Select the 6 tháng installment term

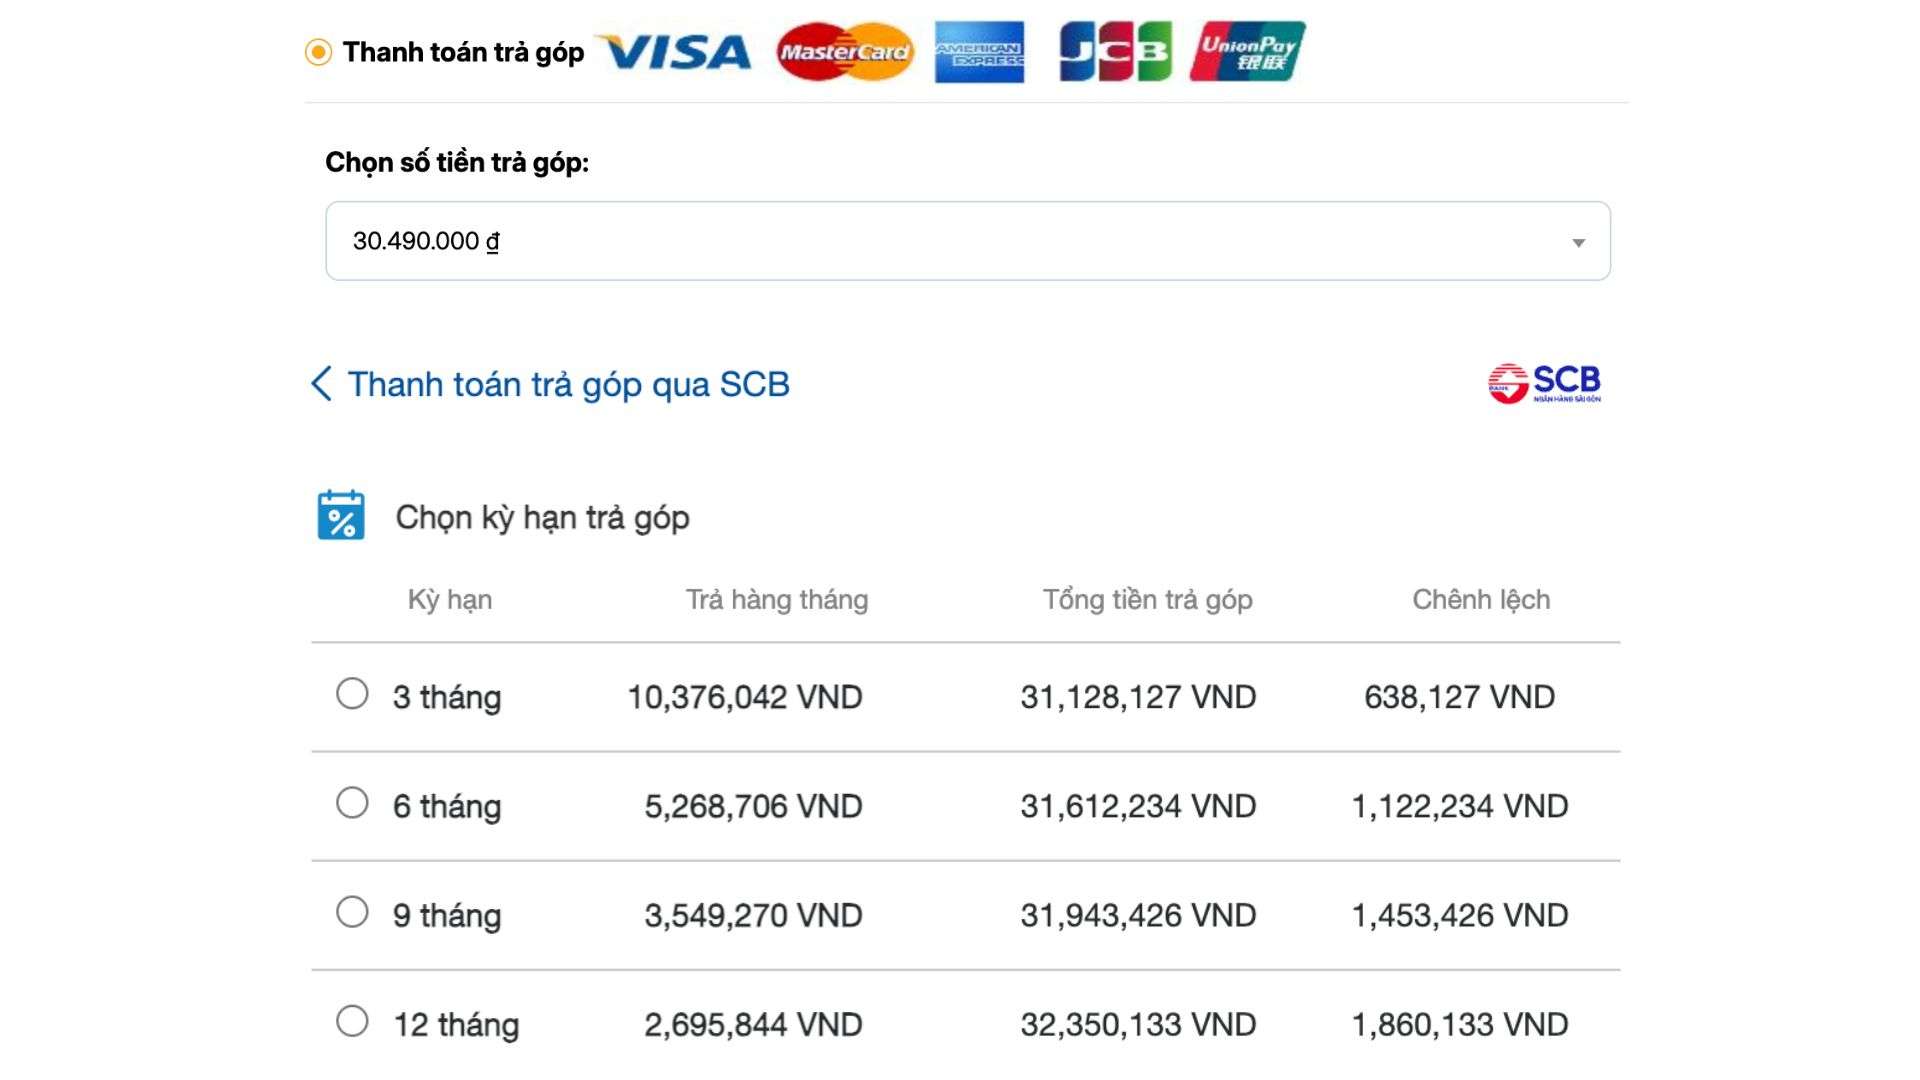(352, 802)
